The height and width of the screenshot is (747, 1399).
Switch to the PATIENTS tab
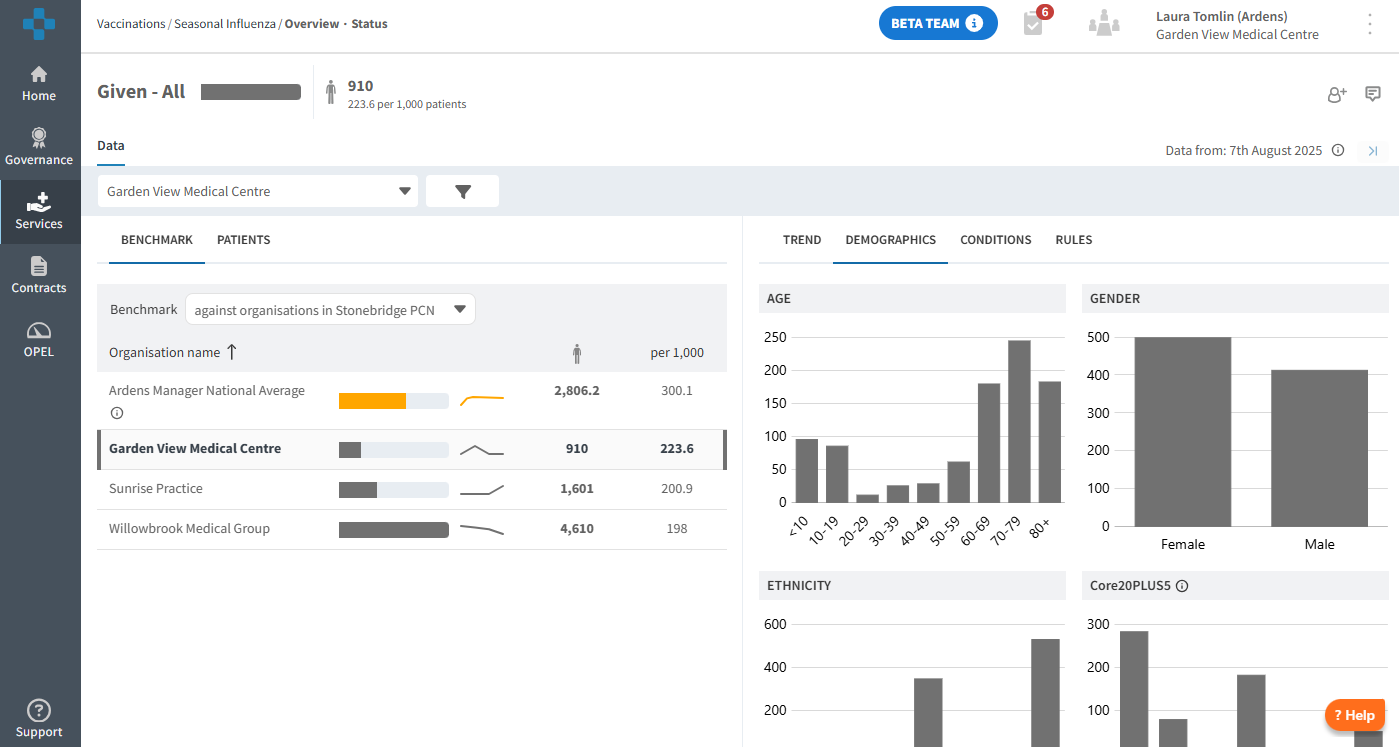244,240
